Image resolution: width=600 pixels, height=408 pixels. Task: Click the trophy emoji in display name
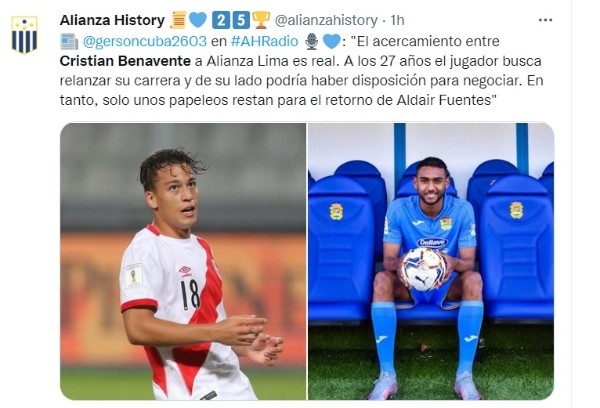[x=261, y=20]
